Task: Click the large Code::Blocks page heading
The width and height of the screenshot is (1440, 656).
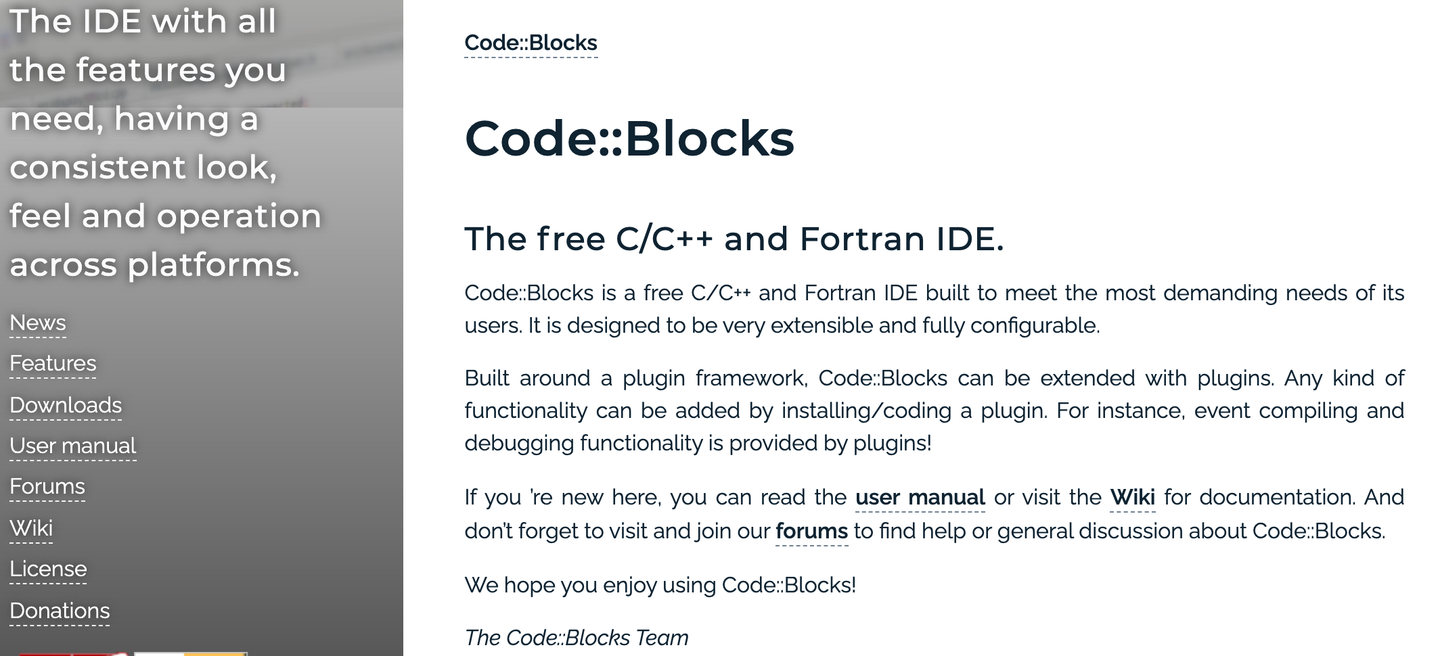Action: click(629, 138)
